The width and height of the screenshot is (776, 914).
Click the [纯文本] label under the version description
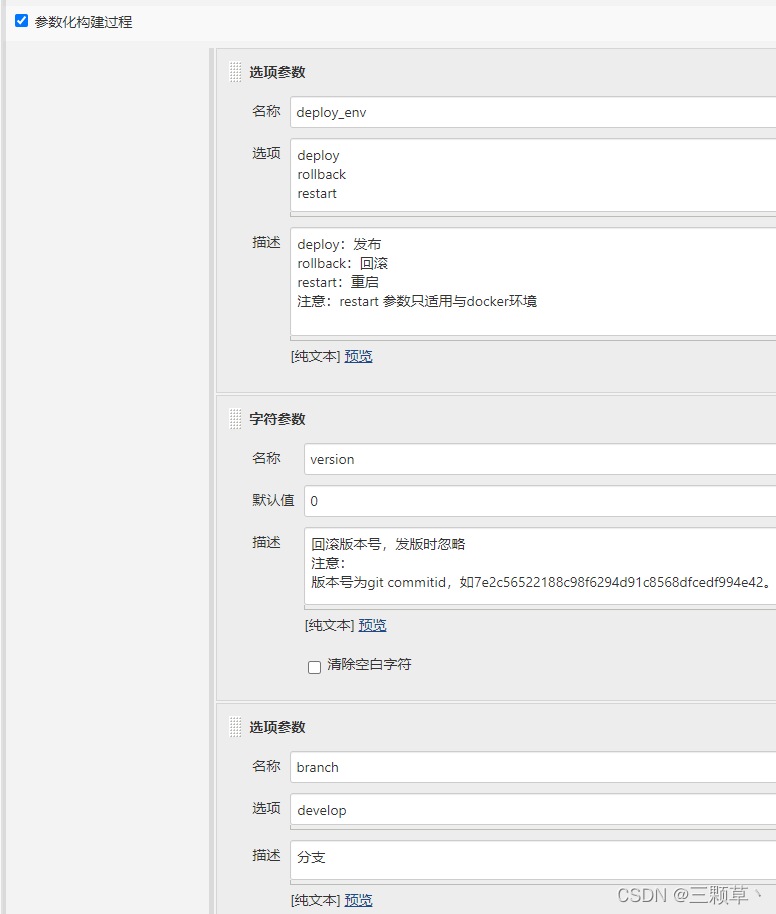330,625
